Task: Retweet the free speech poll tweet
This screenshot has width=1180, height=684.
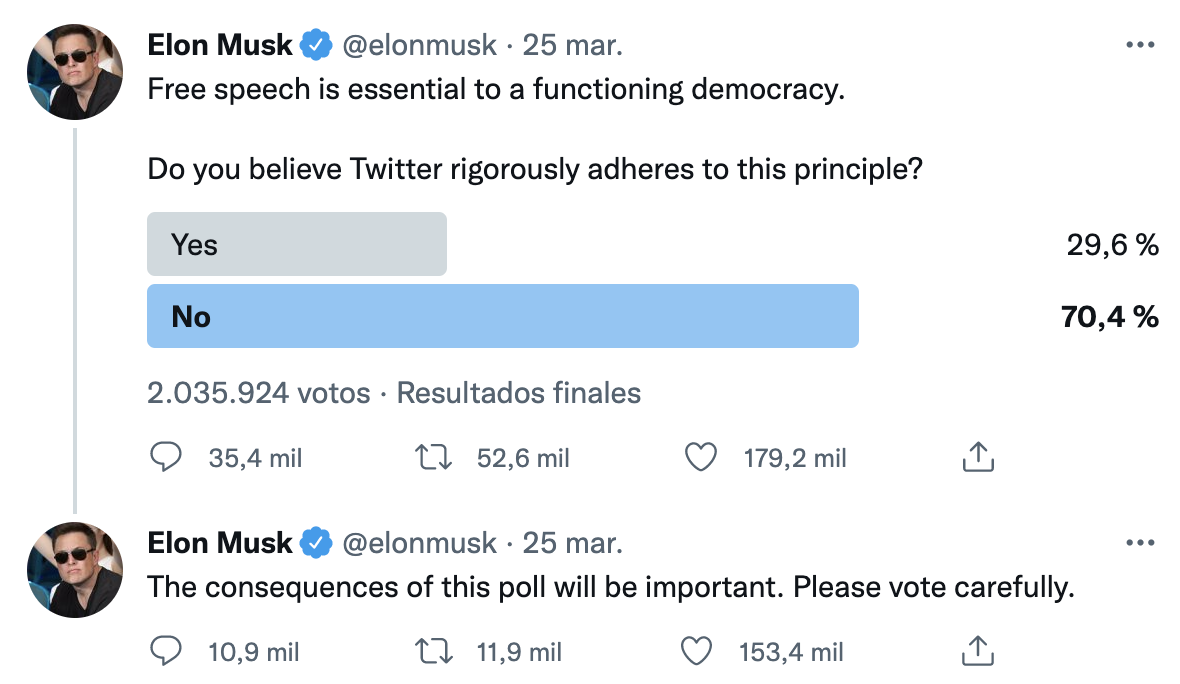Action: pos(433,457)
